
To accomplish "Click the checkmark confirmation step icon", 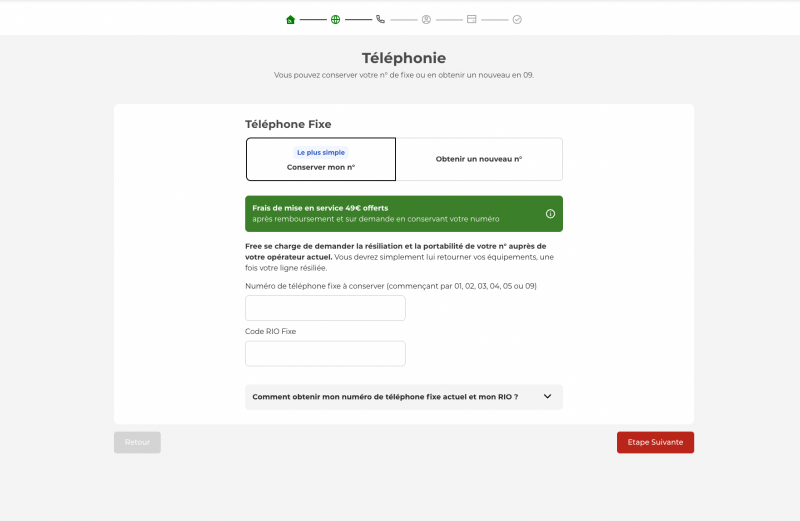I will pos(517,19).
